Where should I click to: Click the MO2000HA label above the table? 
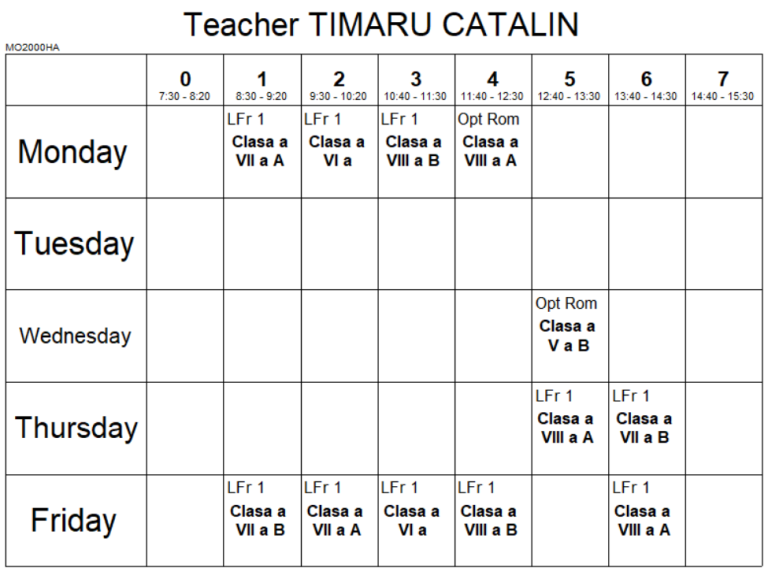click(32, 47)
